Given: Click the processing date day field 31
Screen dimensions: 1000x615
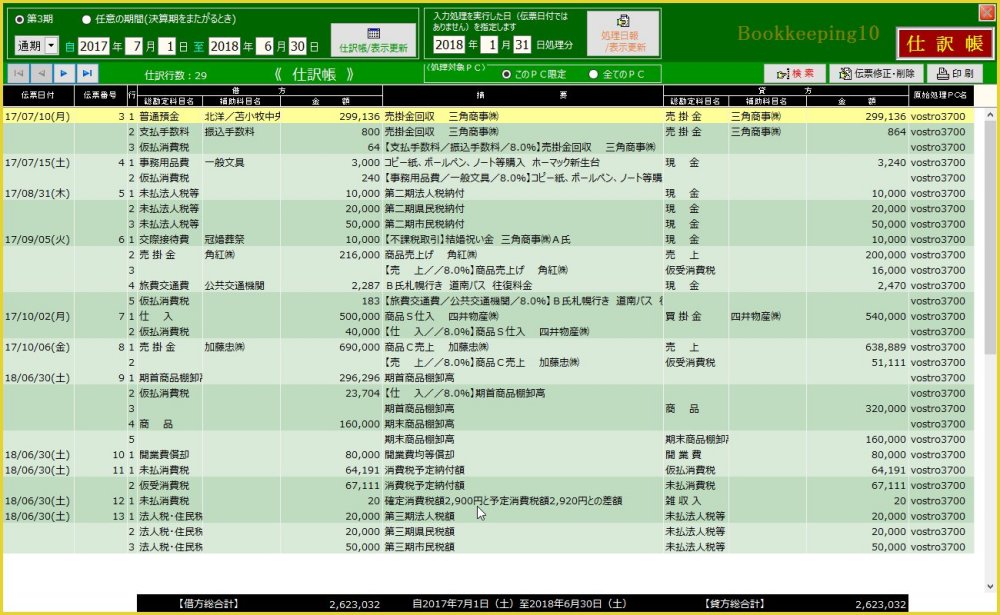Looking at the screenshot, I should 521,44.
